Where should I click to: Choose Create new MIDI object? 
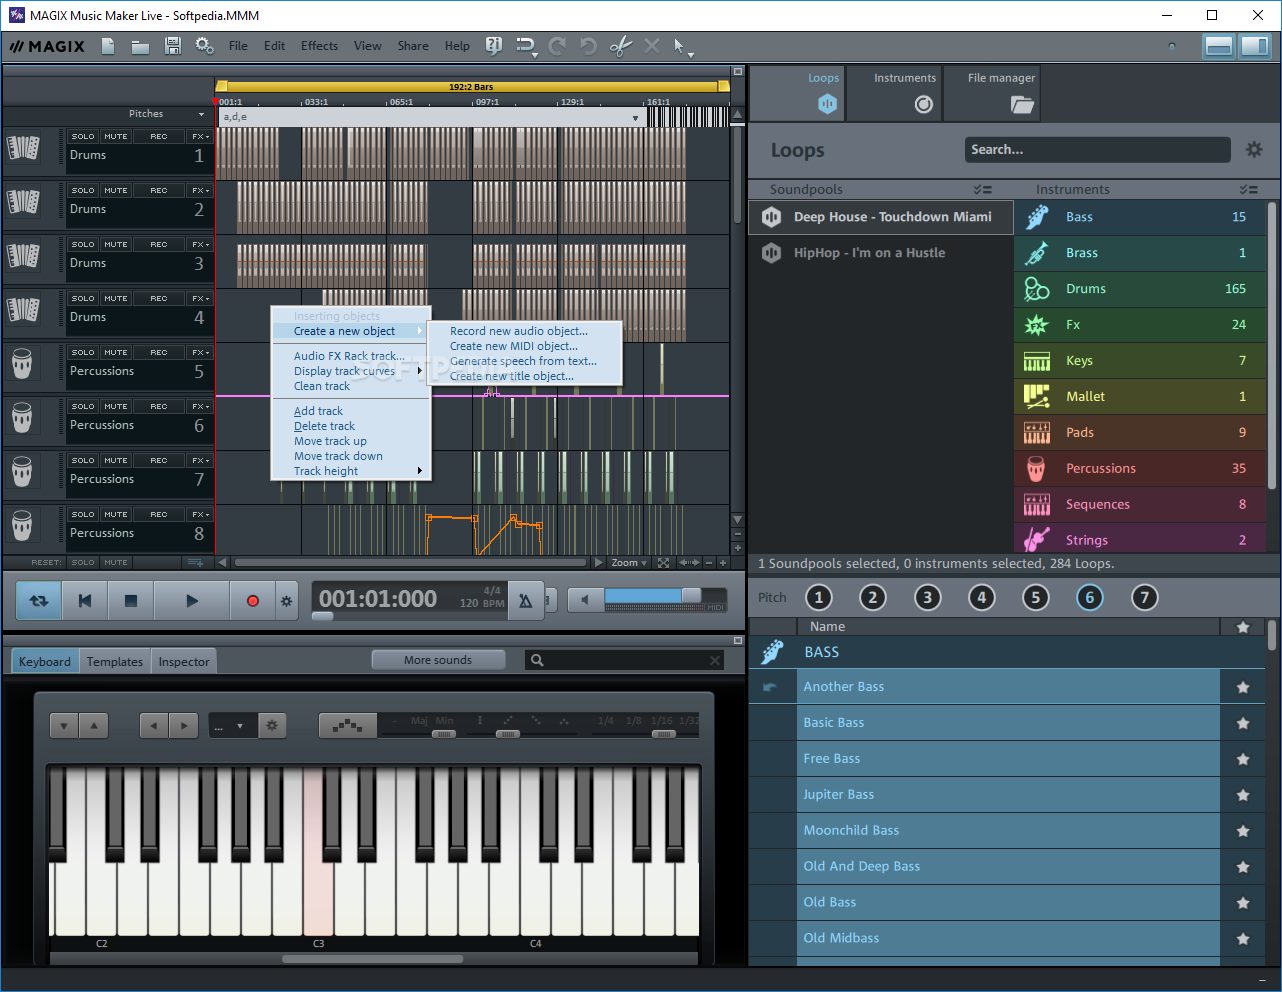(x=514, y=346)
